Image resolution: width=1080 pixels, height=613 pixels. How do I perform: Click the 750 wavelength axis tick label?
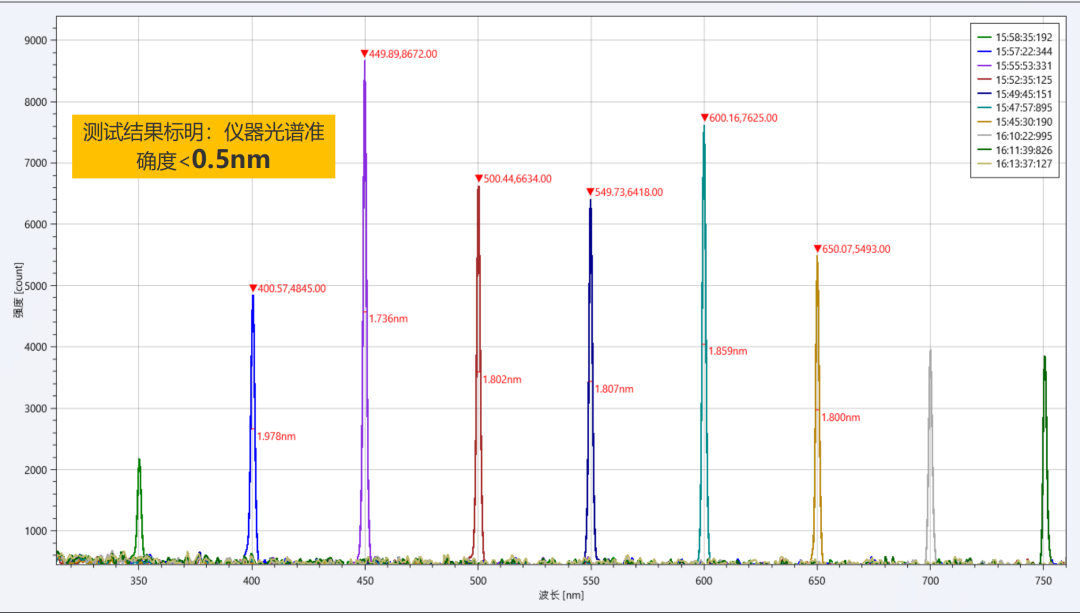[1043, 581]
